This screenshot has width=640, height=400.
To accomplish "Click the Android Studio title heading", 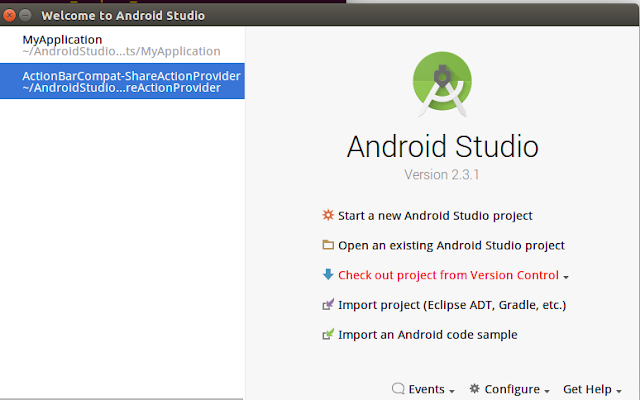I will (x=442, y=146).
